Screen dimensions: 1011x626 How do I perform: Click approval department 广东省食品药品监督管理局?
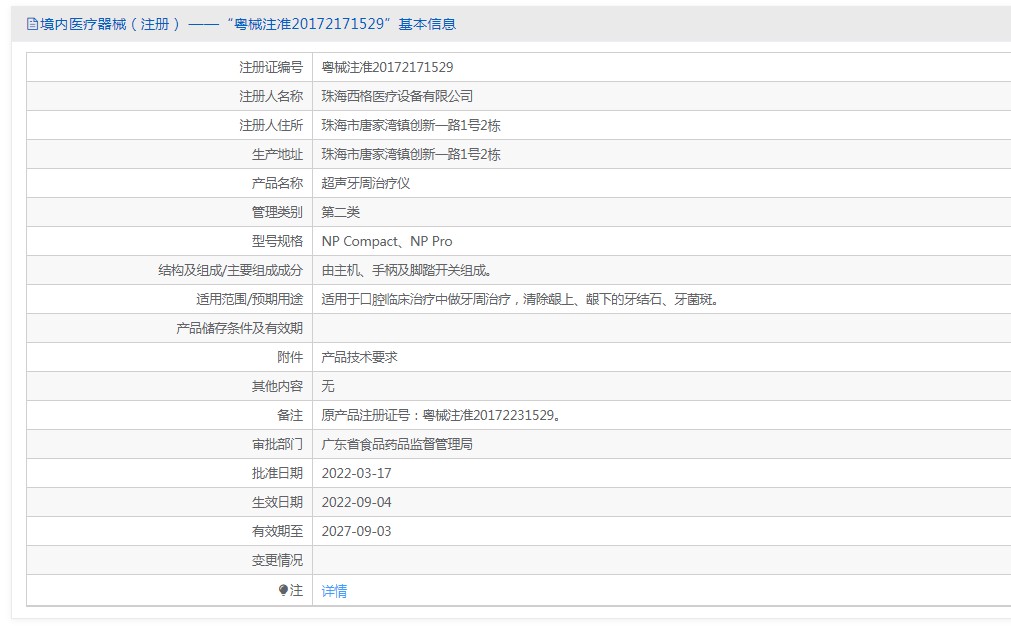point(398,443)
